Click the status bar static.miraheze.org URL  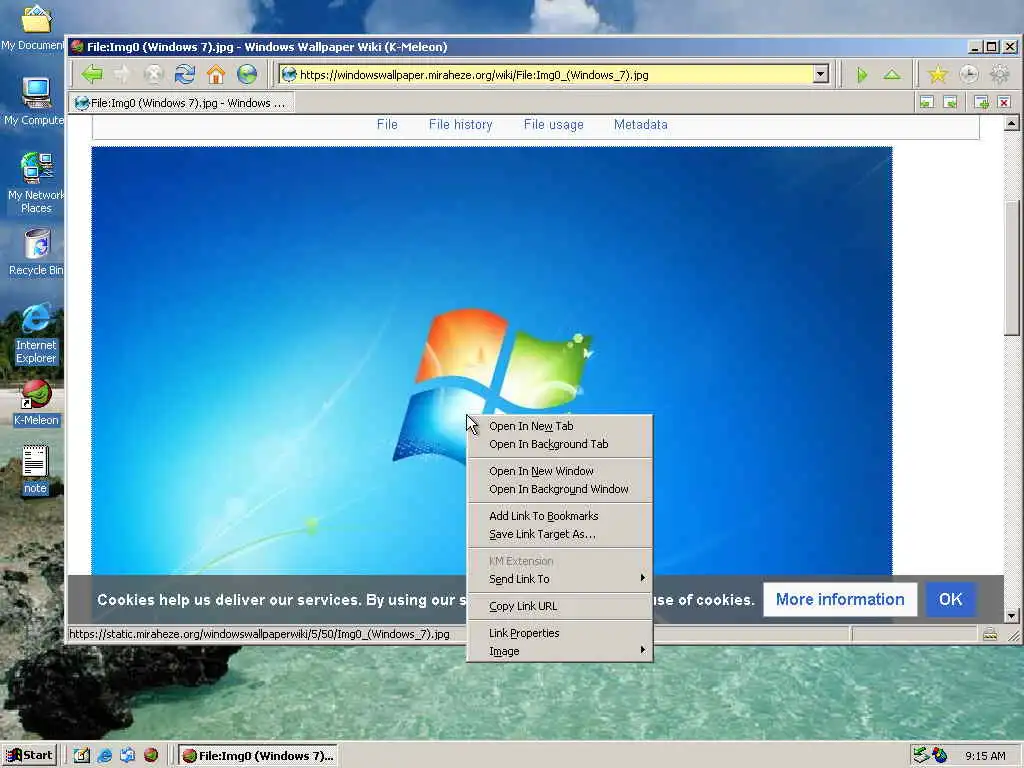[259, 634]
